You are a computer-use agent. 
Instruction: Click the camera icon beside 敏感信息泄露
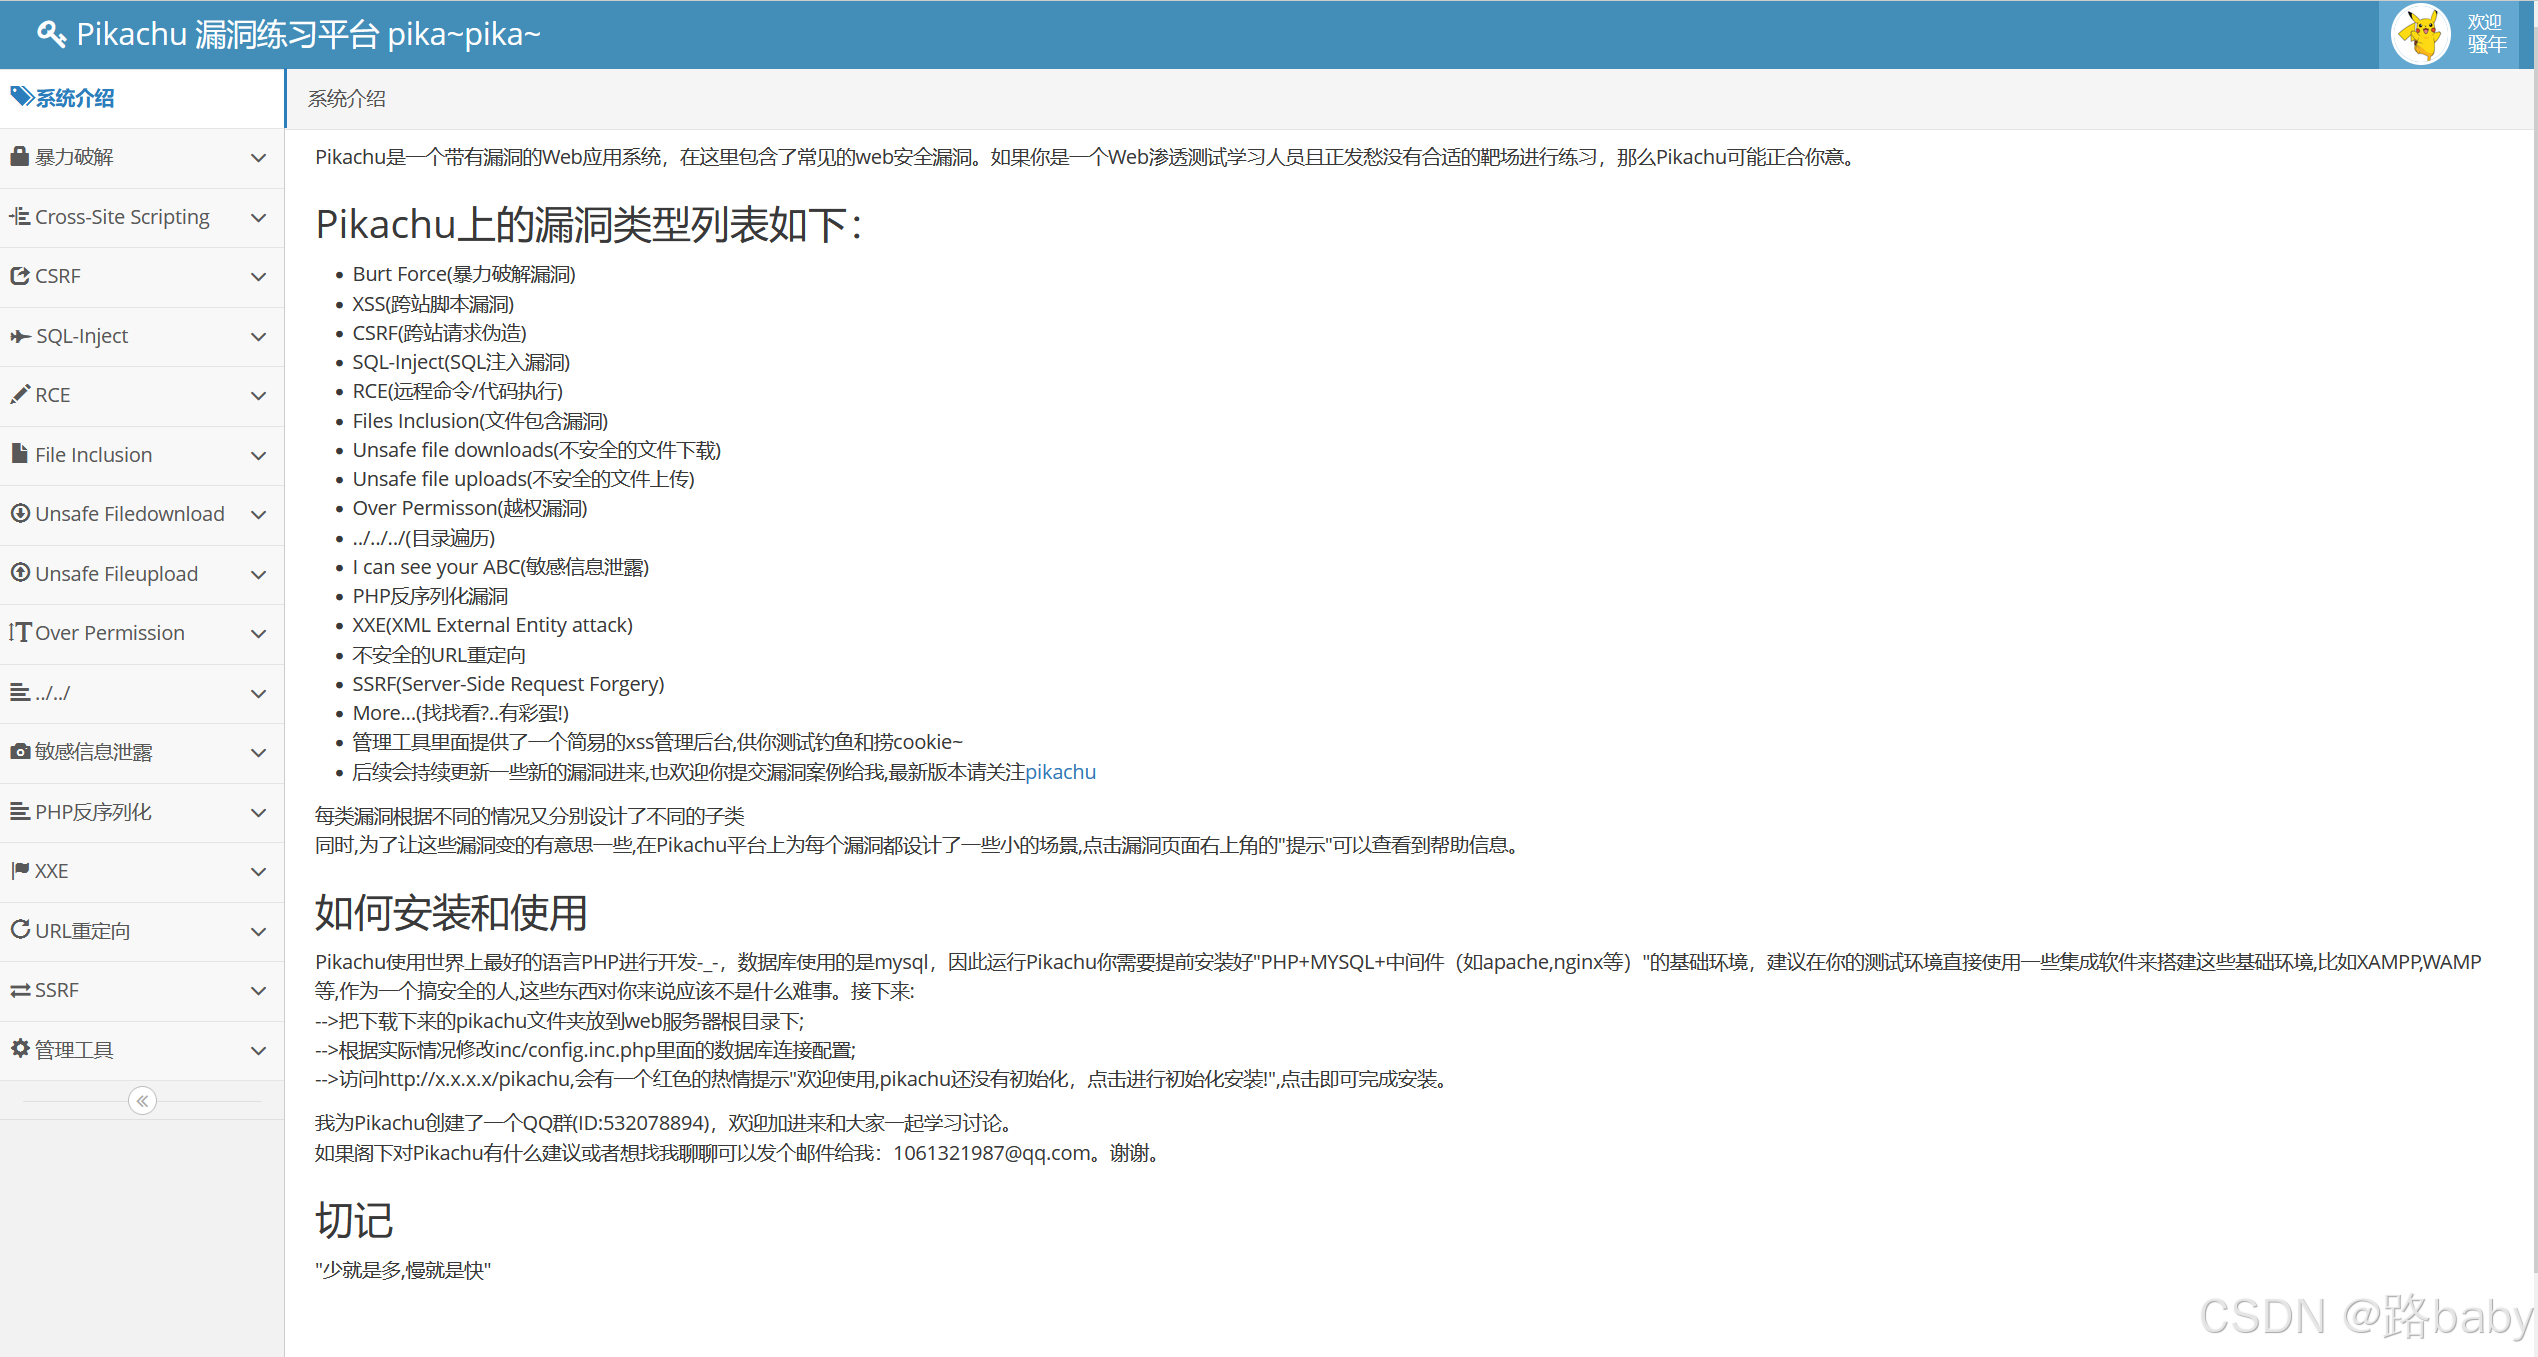coord(19,751)
